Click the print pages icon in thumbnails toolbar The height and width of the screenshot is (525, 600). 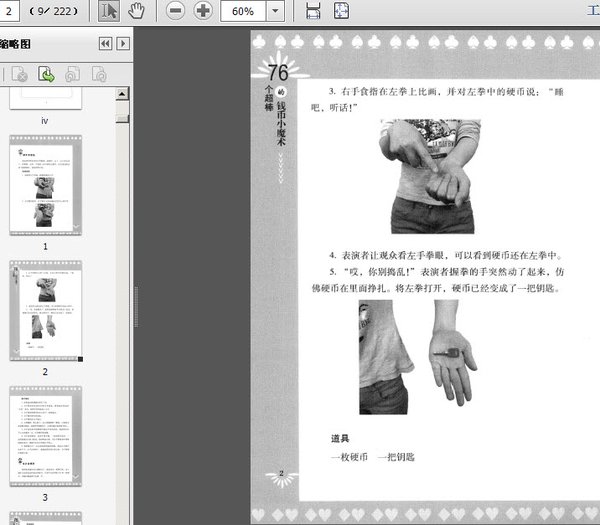pyautogui.click(x=73, y=74)
